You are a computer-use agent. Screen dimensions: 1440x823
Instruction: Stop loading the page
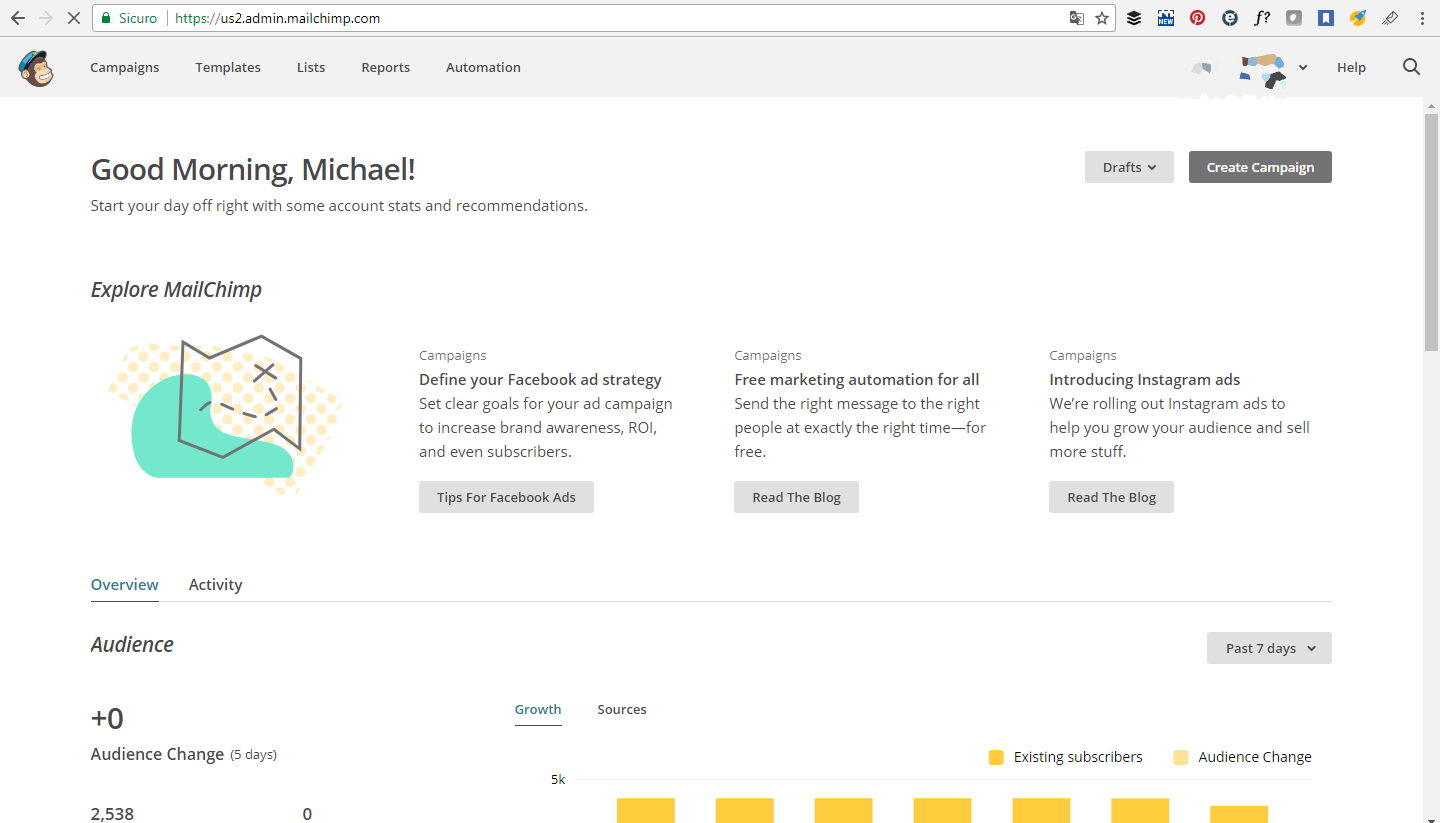[x=74, y=18]
